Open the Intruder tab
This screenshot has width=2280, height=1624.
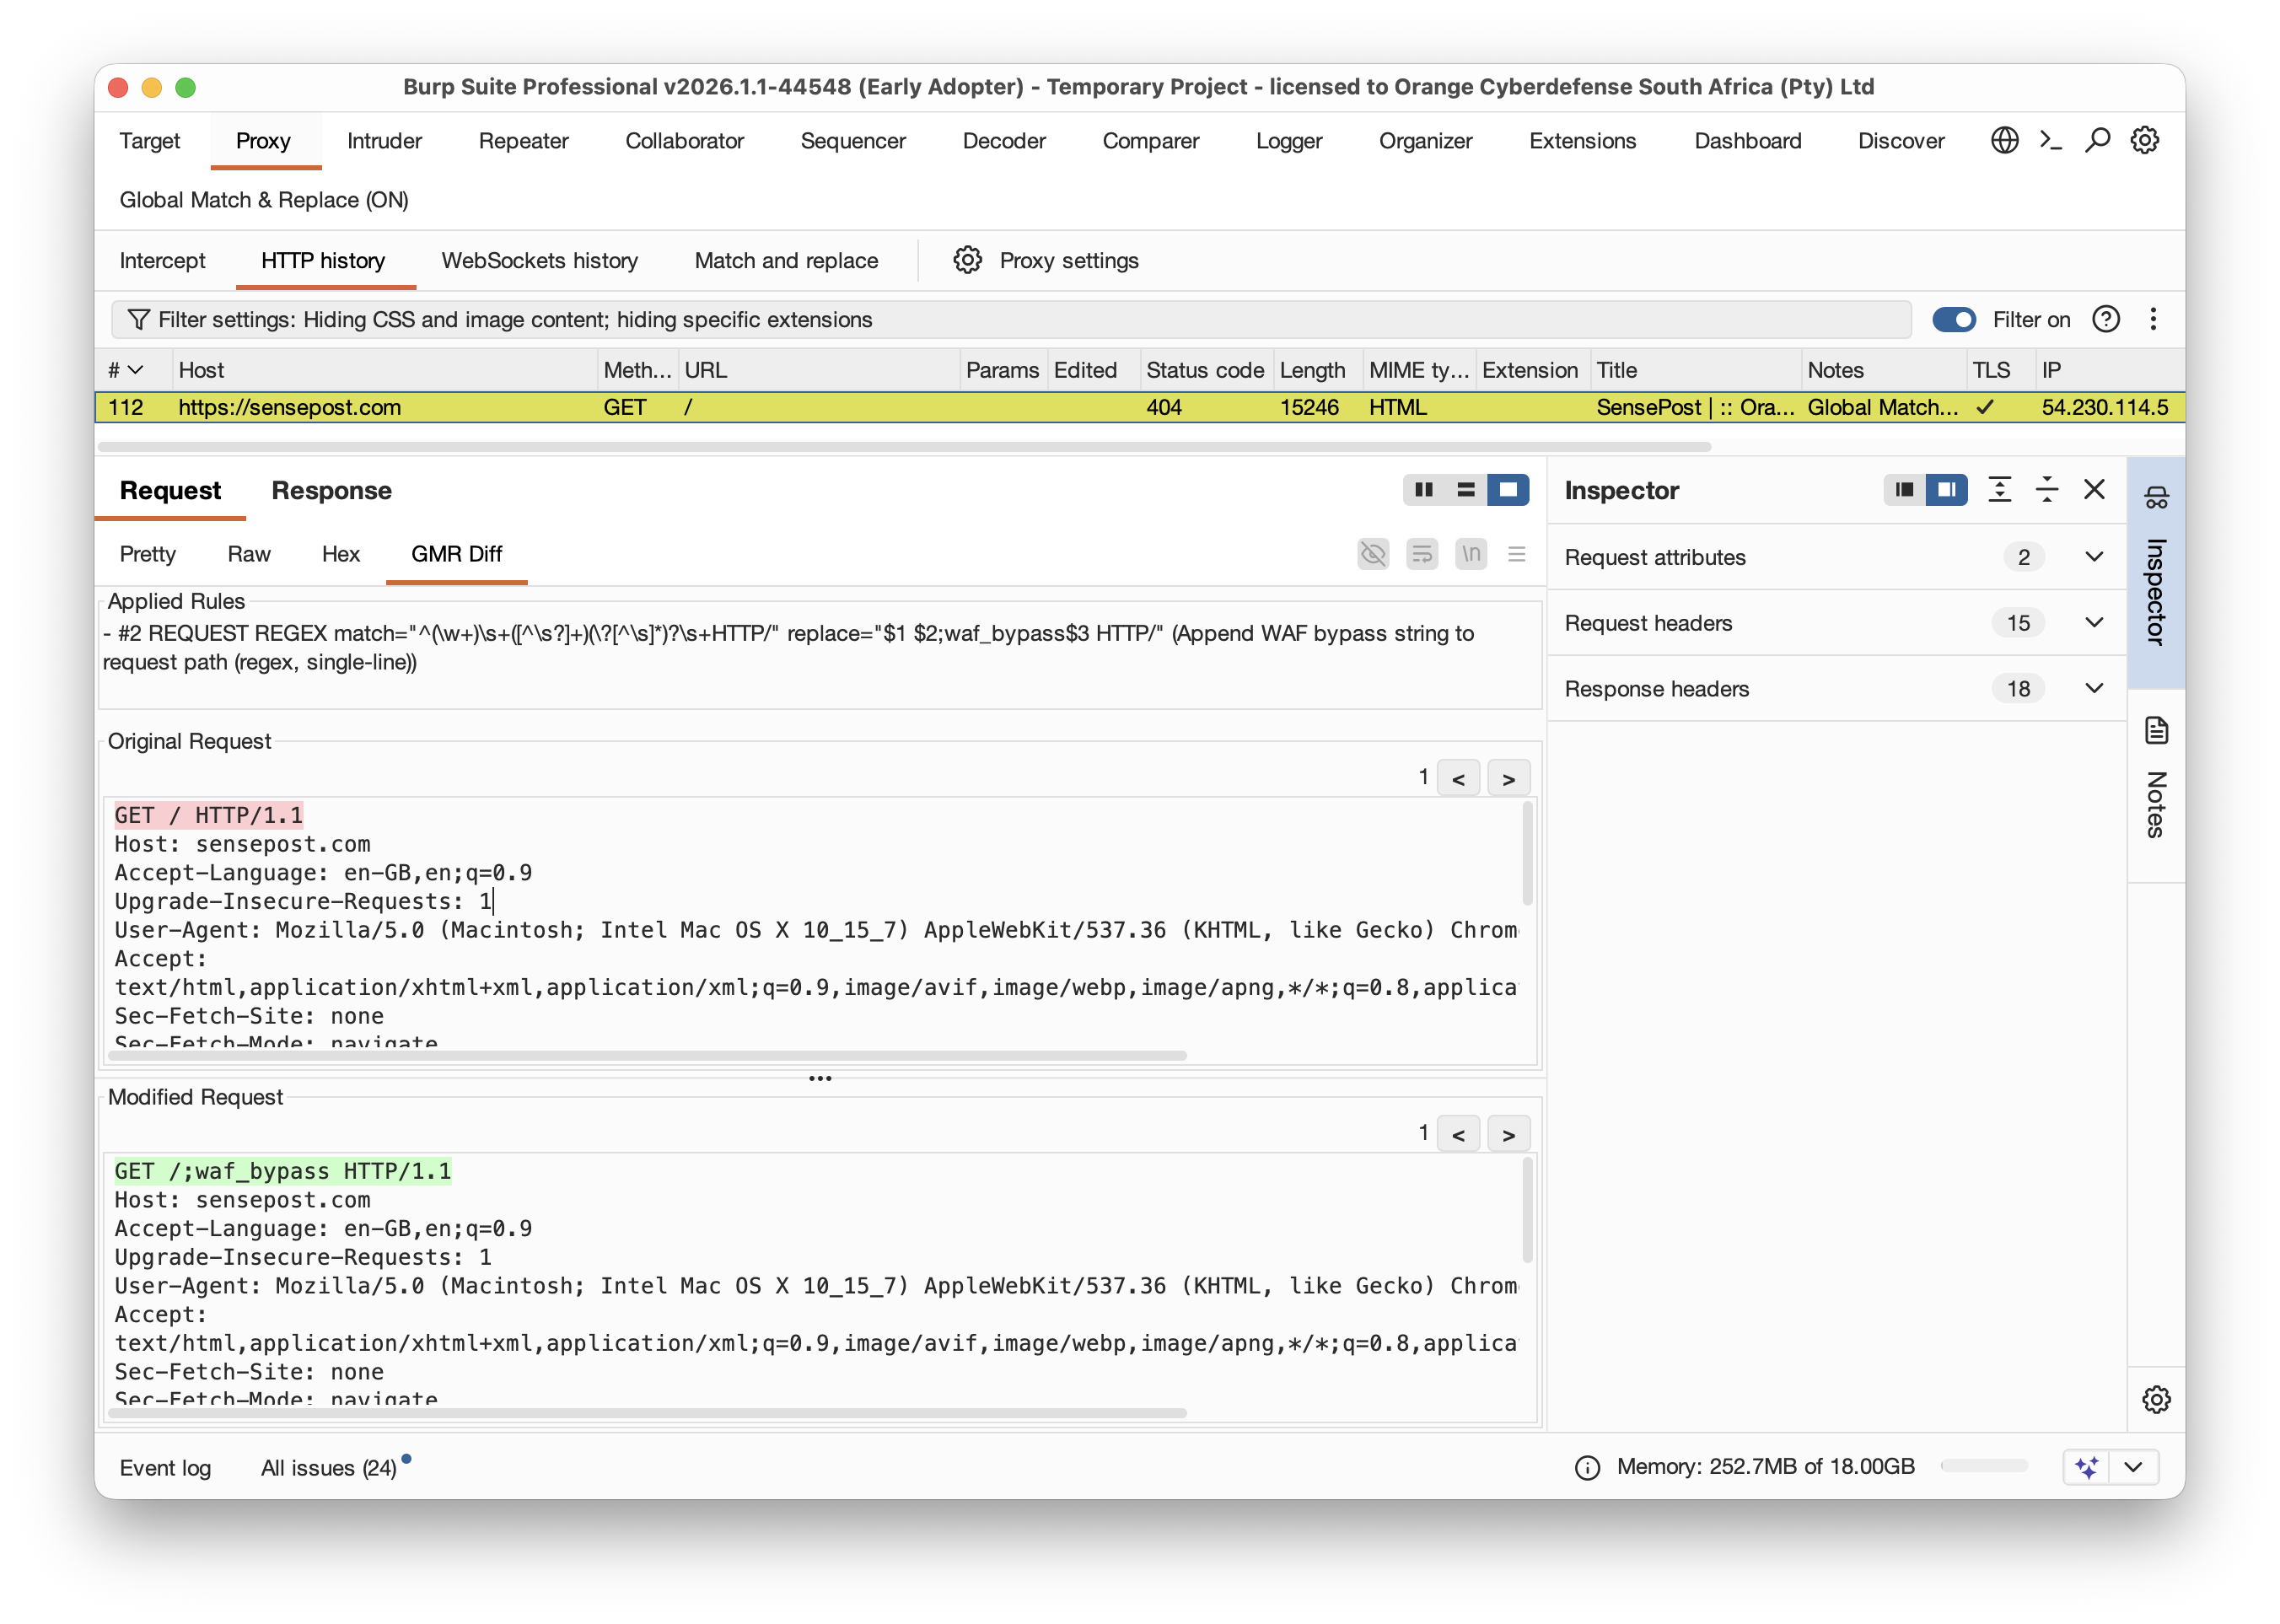coord(384,140)
